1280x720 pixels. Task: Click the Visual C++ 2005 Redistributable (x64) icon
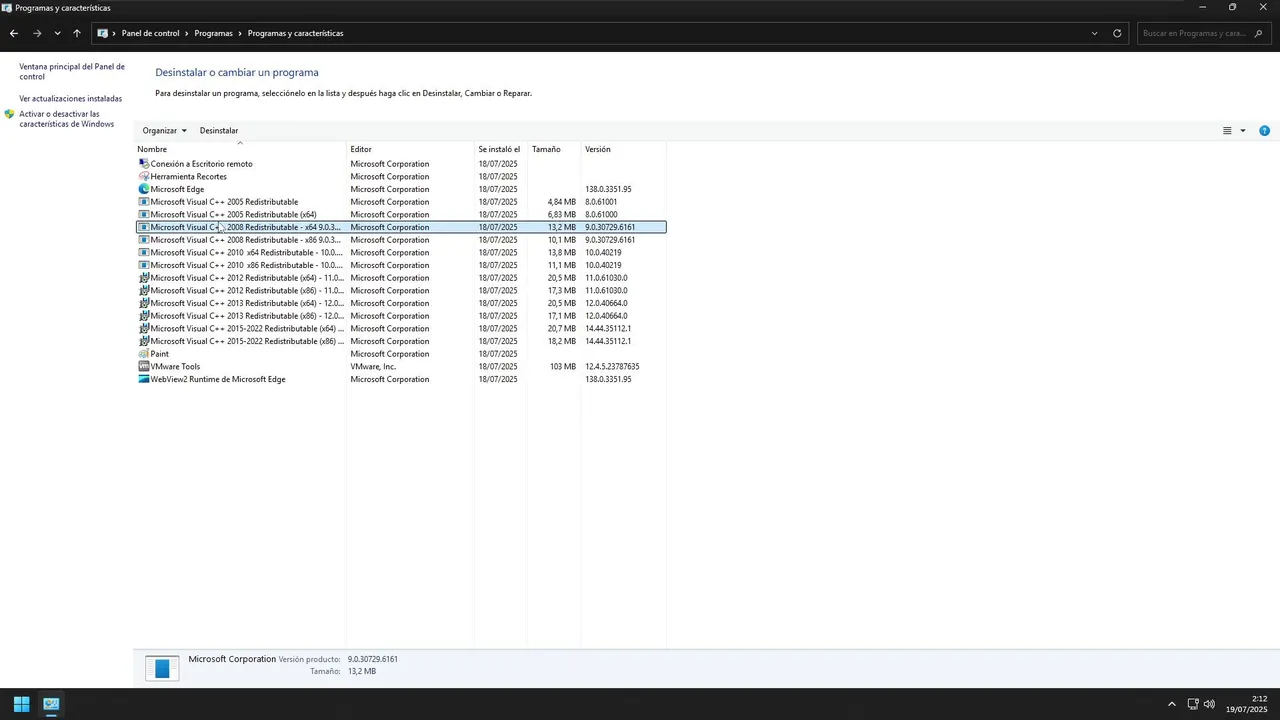(x=144, y=214)
